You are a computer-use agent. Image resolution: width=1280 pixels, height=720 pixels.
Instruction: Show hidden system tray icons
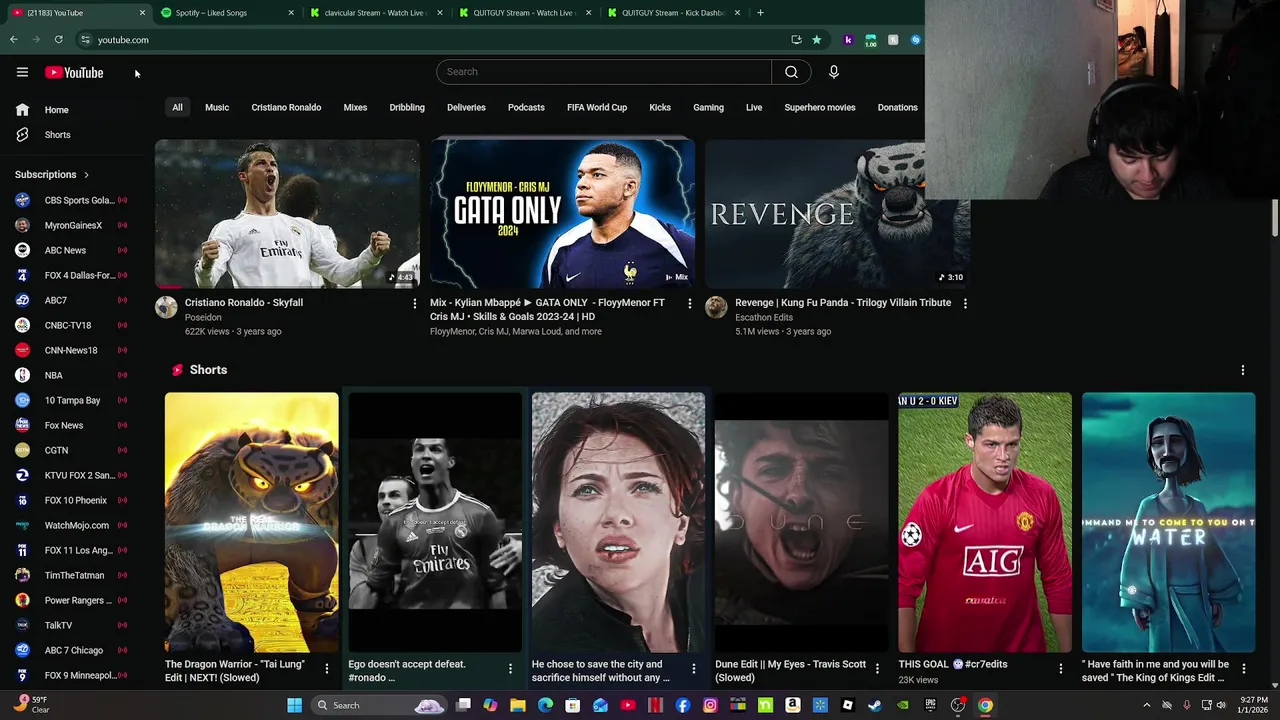pos(1146,705)
